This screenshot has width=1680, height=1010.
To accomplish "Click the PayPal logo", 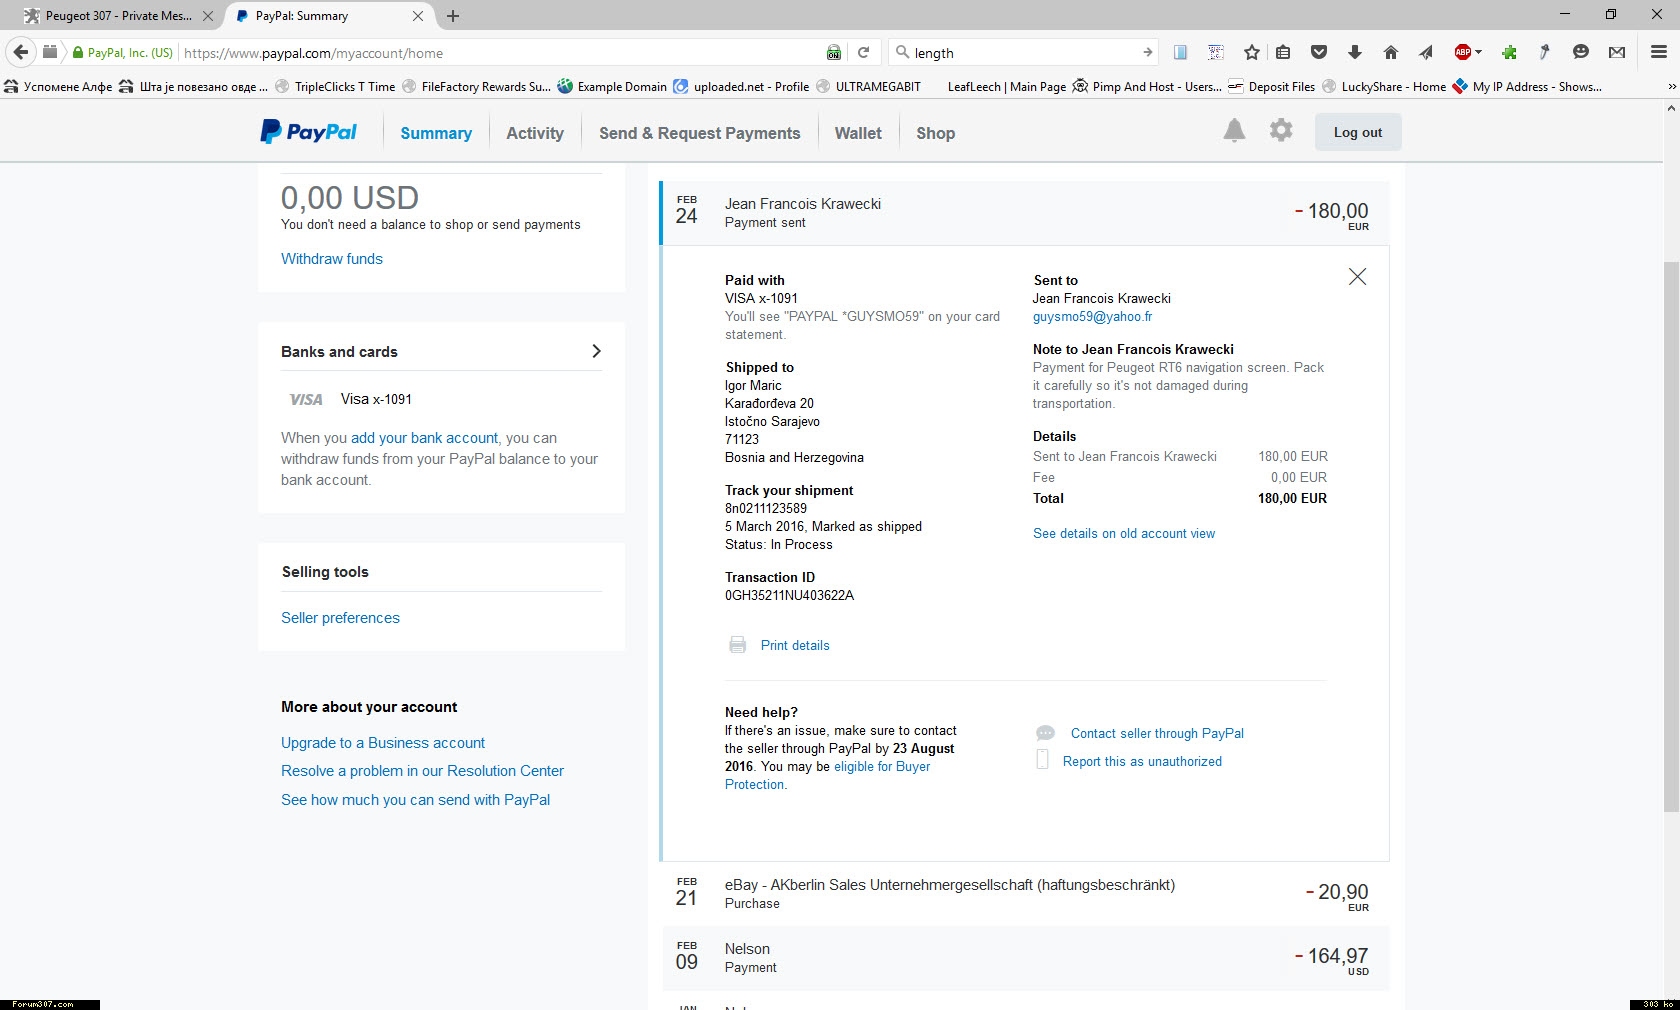I will coord(309,132).
